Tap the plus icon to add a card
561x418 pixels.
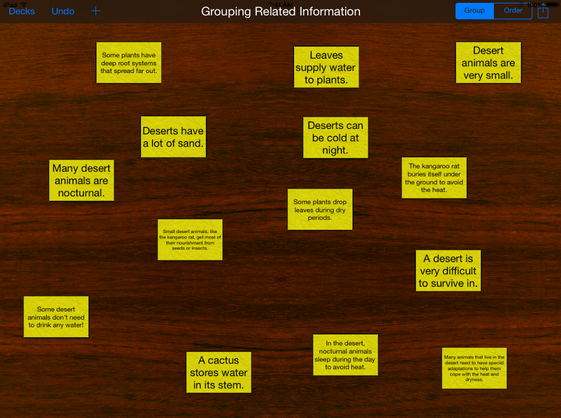pyautogui.click(x=96, y=11)
